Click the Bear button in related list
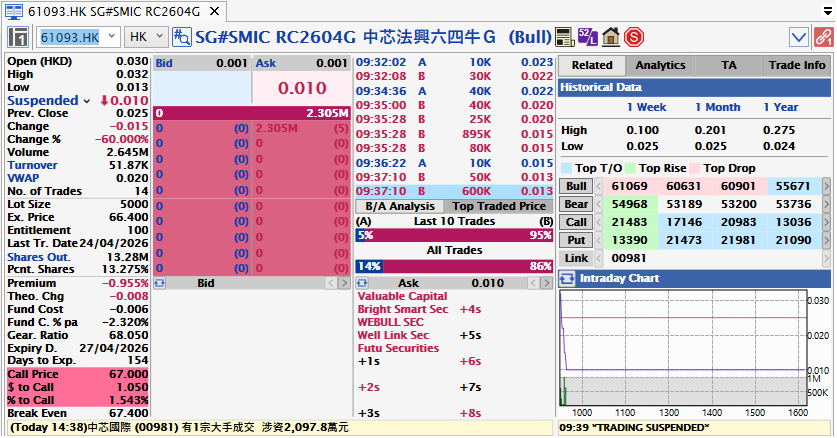The height and width of the screenshot is (438, 837). [x=576, y=204]
